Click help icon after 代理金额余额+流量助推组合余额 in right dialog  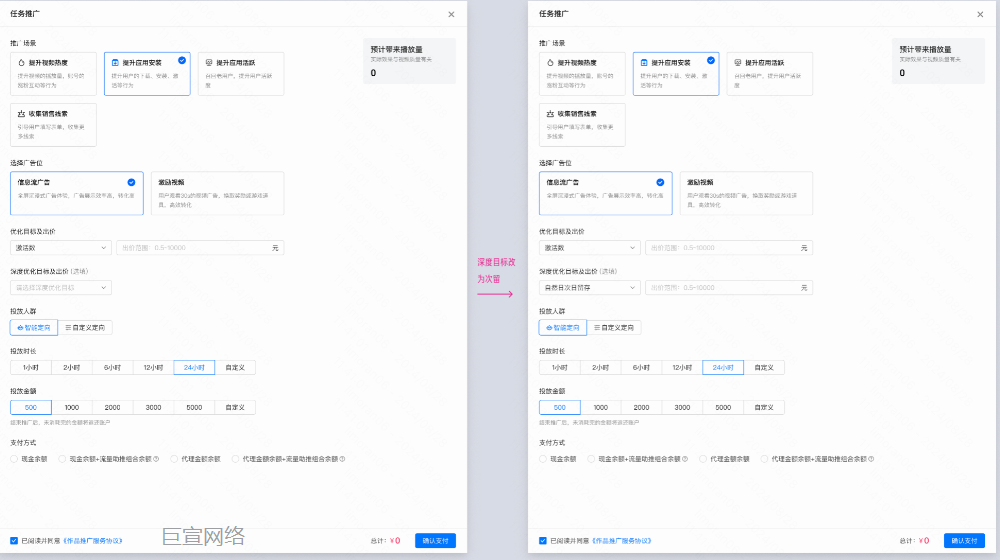pyautogui.click(x=871, y=459)
